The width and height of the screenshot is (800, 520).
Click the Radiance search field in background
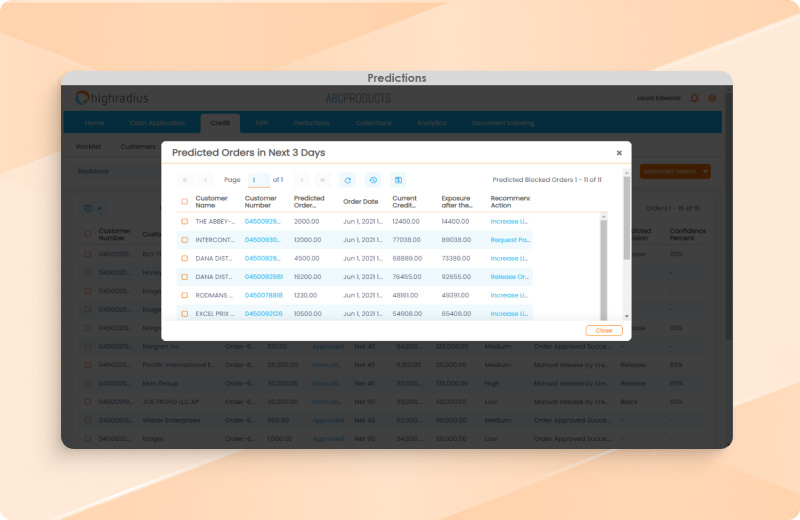pyautogui.click(x=118, y=171)
